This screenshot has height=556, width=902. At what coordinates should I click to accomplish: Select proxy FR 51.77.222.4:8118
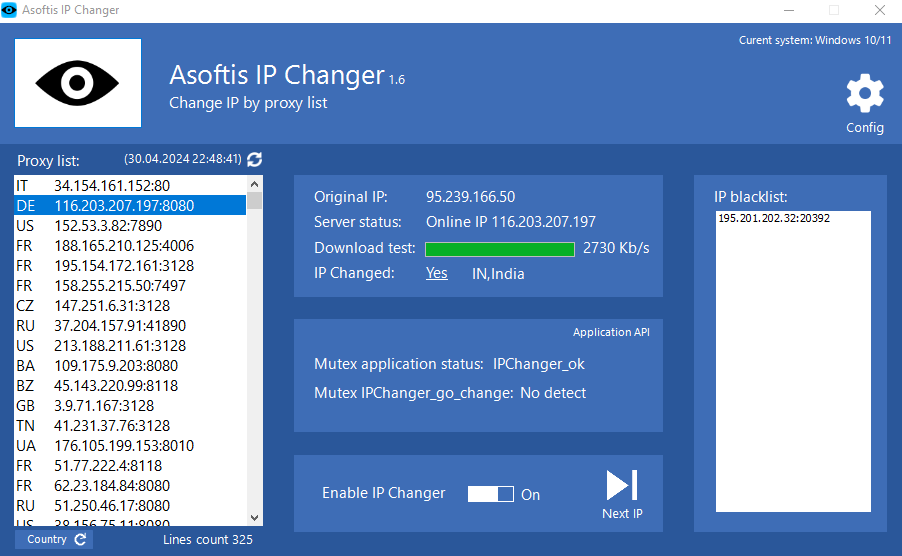coord(130,466)
